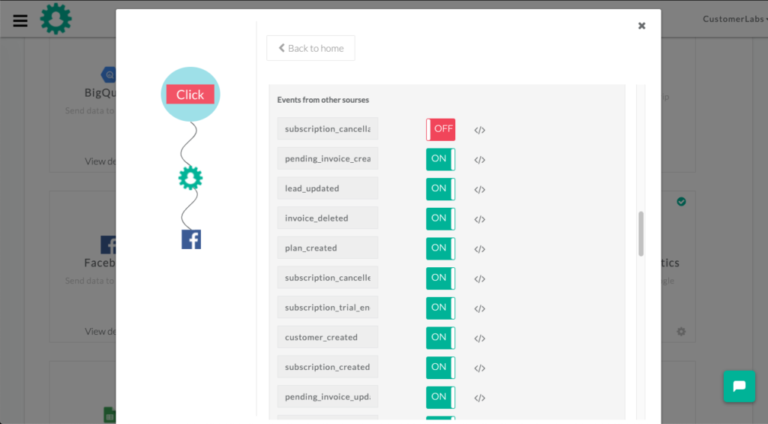Switch off subscription_trial_en toggle
768x424 pixels.
point(440,308)
